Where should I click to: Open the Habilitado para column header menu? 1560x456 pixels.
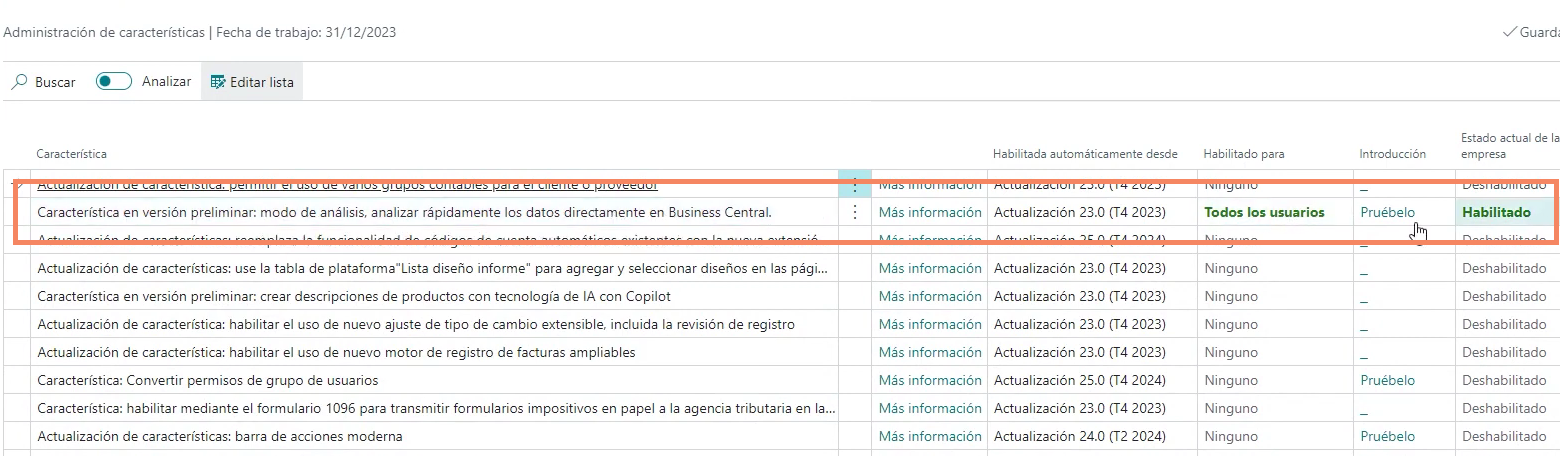tap(1244, 154)
